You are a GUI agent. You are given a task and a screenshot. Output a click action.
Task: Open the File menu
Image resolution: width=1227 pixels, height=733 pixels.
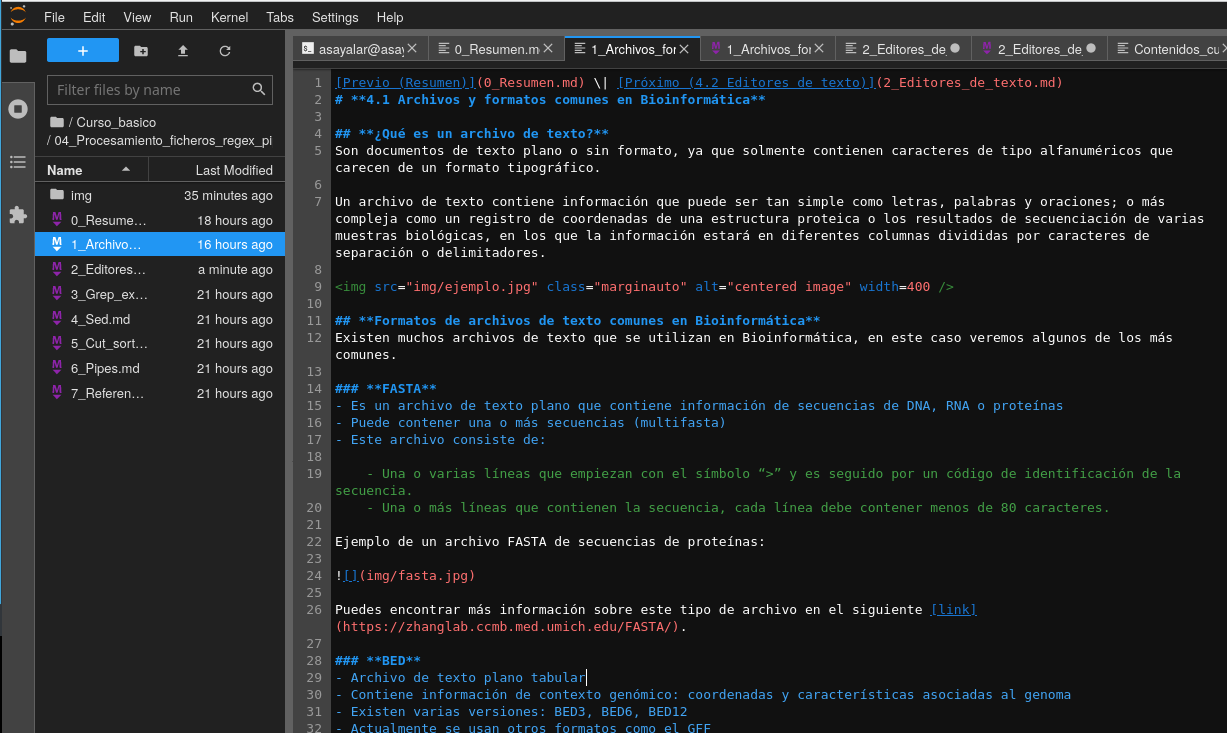pyautogui.click(x=54, y=17)
